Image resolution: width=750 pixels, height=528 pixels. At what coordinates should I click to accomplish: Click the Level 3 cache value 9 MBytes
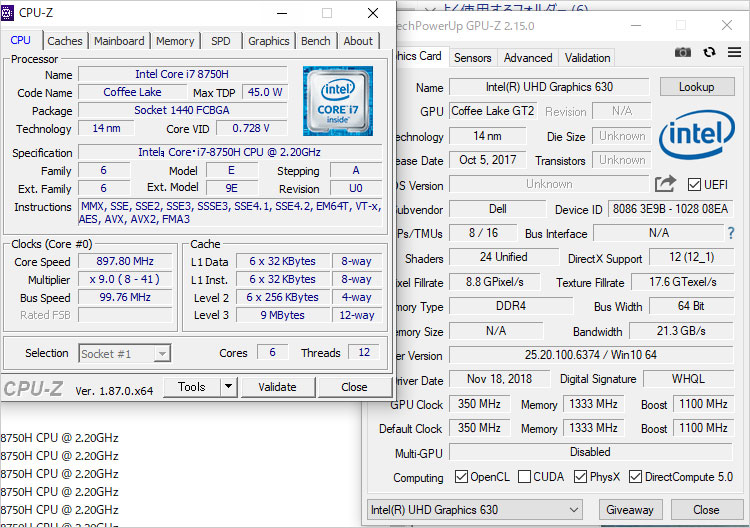click(x=283, y=315)
